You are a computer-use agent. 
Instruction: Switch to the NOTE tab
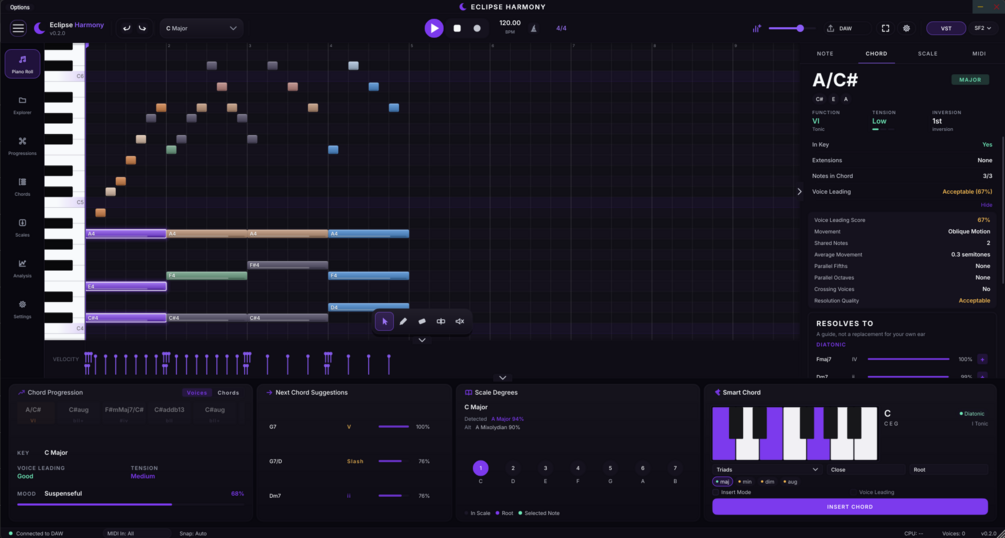click(826, 54)
